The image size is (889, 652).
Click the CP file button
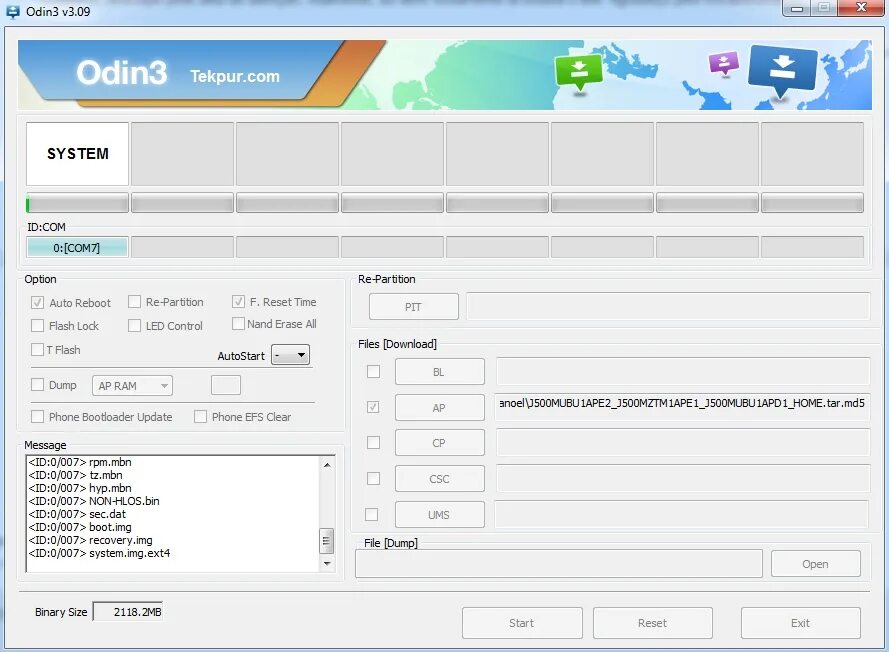point(439,443)
